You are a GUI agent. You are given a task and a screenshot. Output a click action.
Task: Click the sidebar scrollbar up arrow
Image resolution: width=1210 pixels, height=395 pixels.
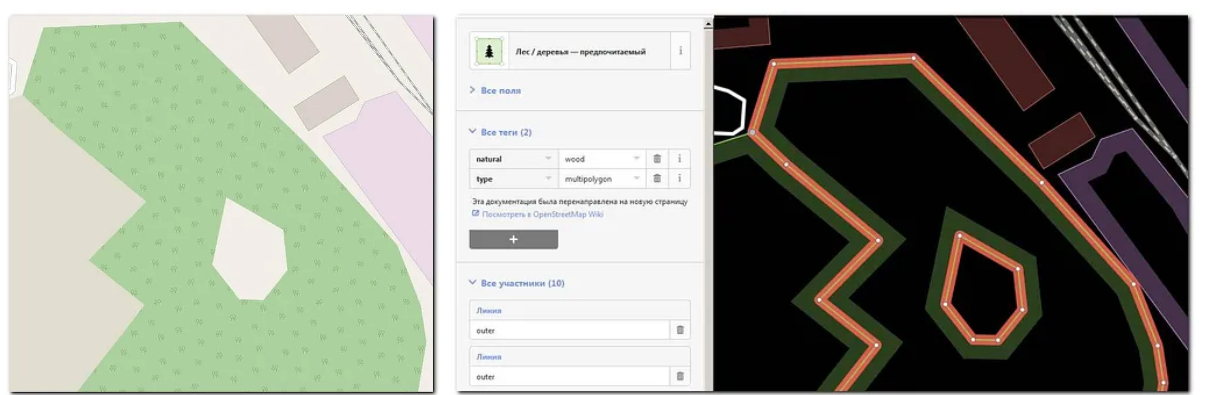pyautogui.click(x=708, y=23)
